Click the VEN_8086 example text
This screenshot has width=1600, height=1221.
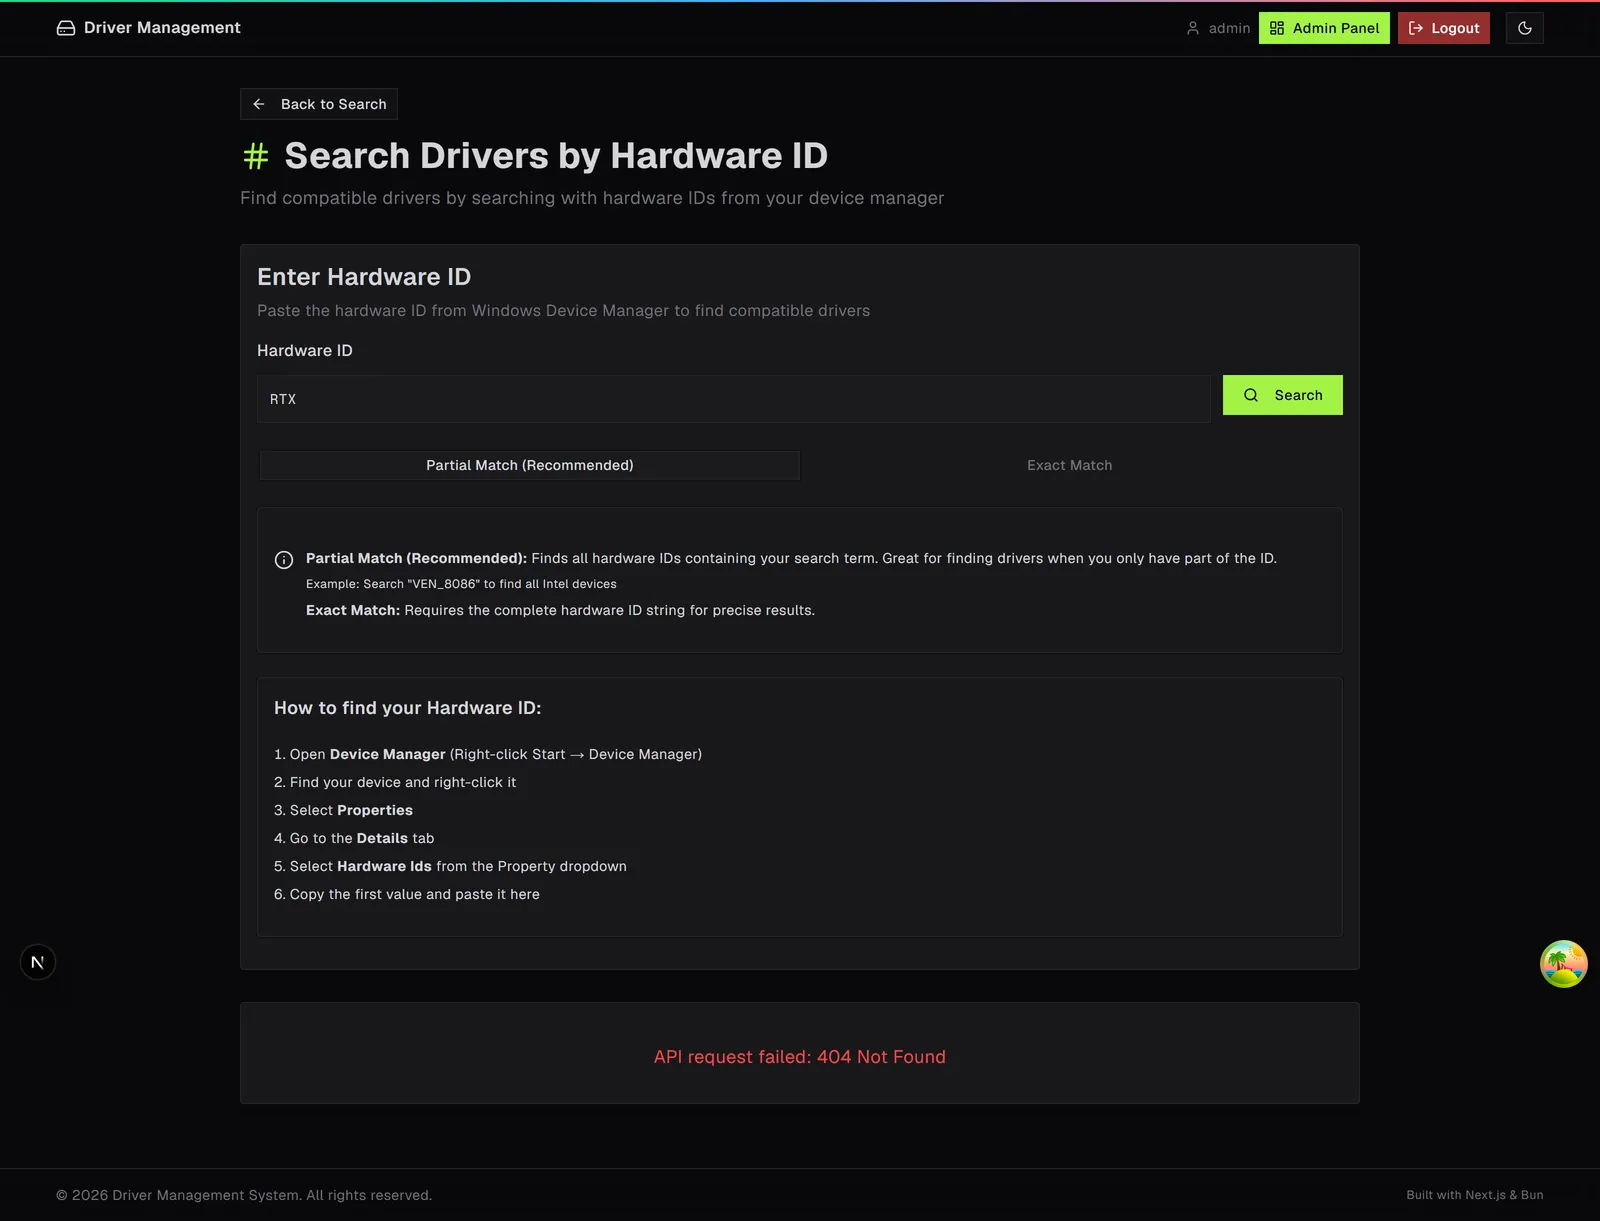click(x=461, y=584)
